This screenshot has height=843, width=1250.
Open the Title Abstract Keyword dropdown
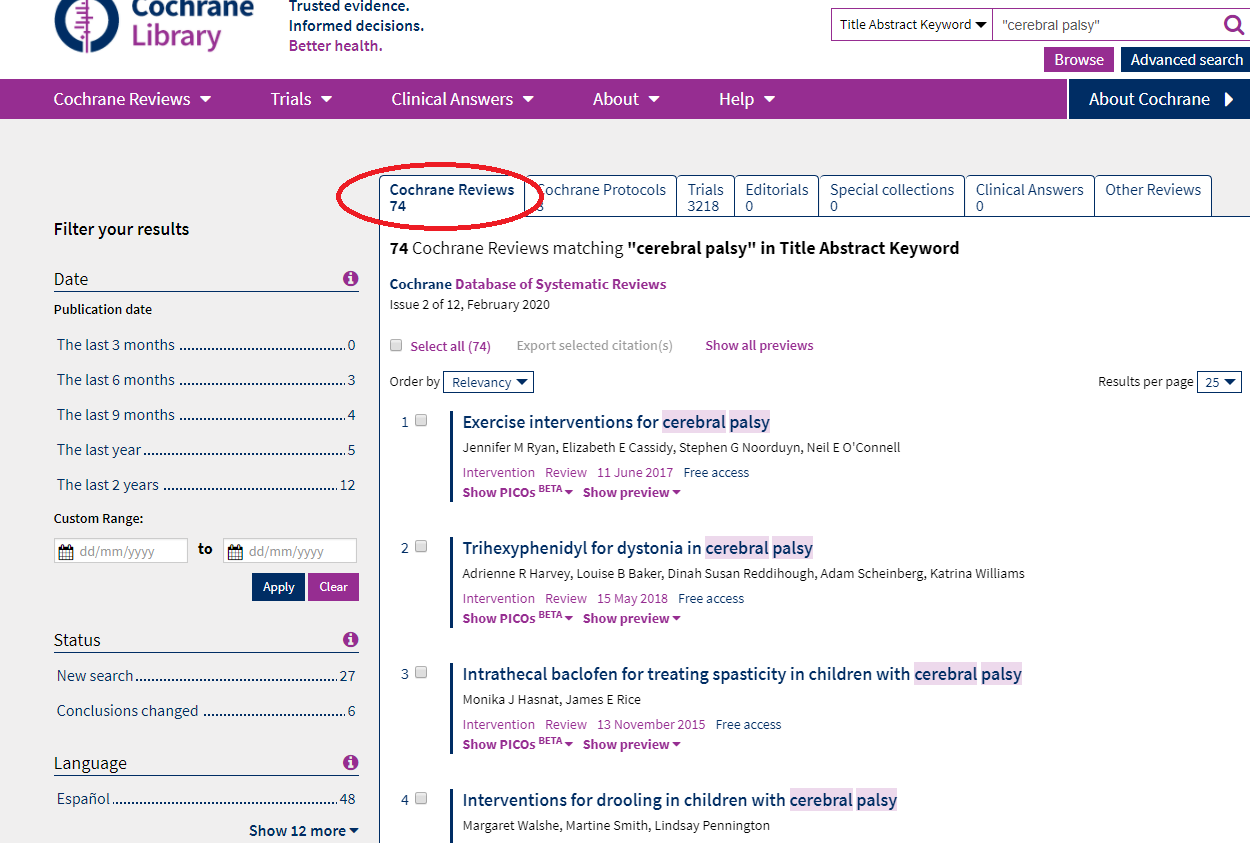[912, 25]
